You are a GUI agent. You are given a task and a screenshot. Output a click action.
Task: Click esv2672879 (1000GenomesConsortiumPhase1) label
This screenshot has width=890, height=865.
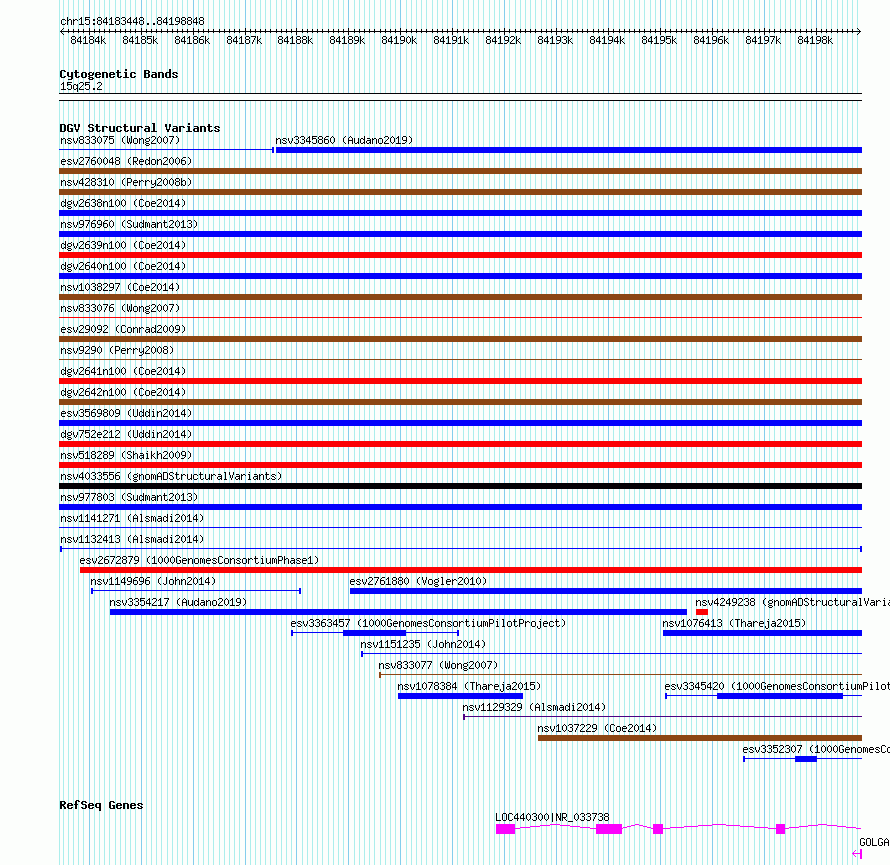click(199, 560)
